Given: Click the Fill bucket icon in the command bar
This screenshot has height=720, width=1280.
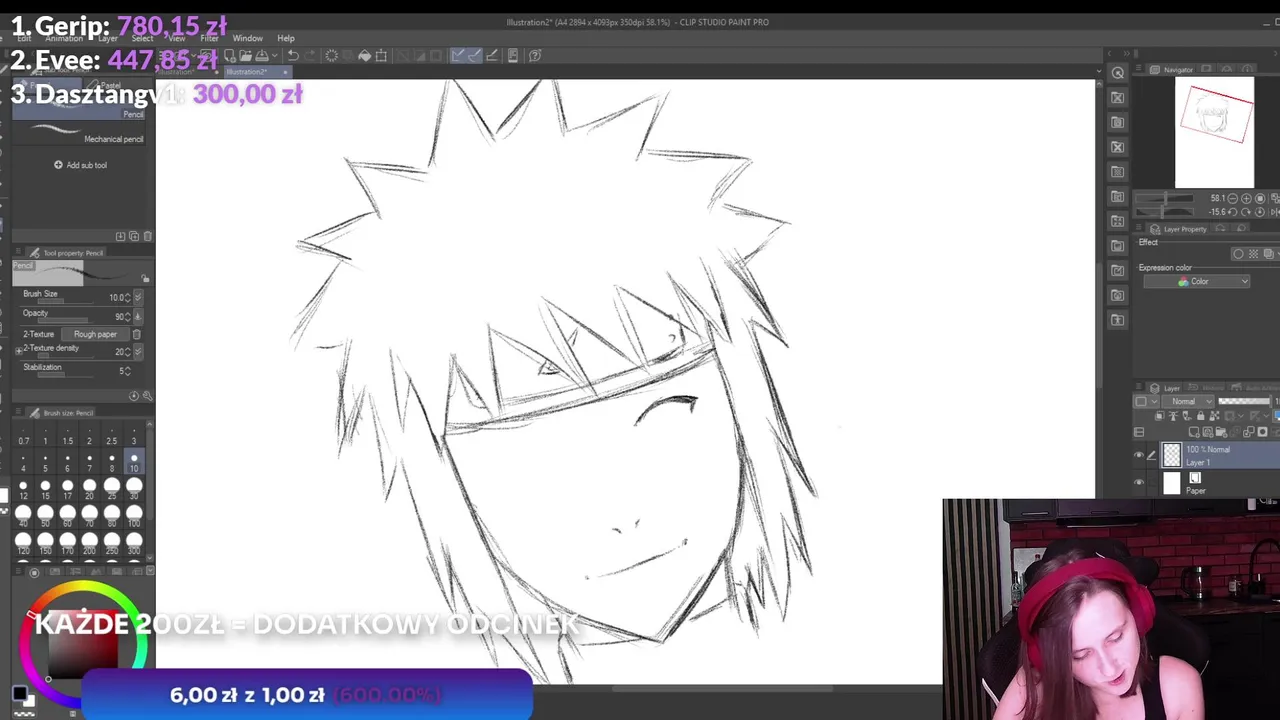Looking at the screenshot, I should [364, 56].
